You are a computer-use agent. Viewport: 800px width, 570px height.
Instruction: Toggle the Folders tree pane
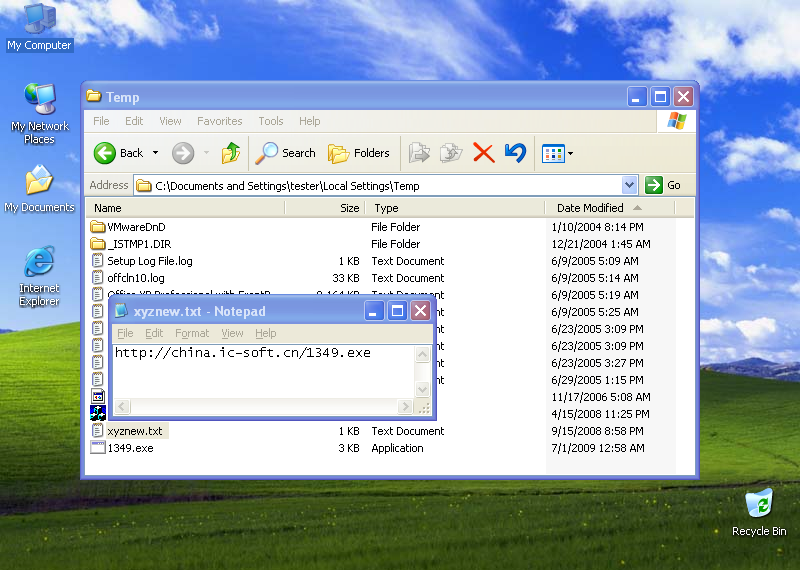359,153
